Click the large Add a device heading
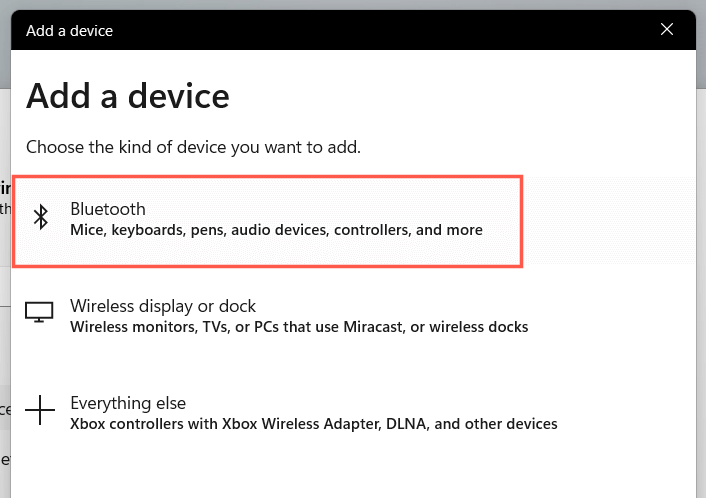The image size is (706, 498). (128, 96)
